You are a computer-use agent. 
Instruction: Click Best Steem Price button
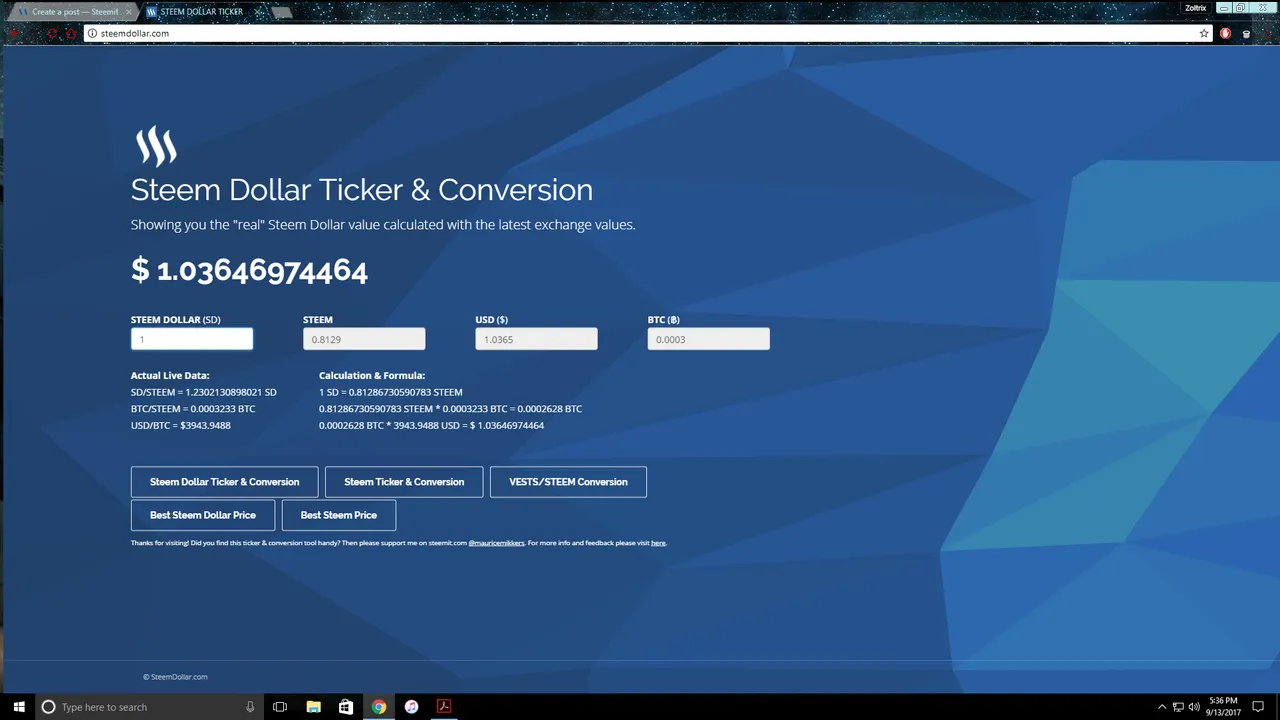tap(339, 515)
